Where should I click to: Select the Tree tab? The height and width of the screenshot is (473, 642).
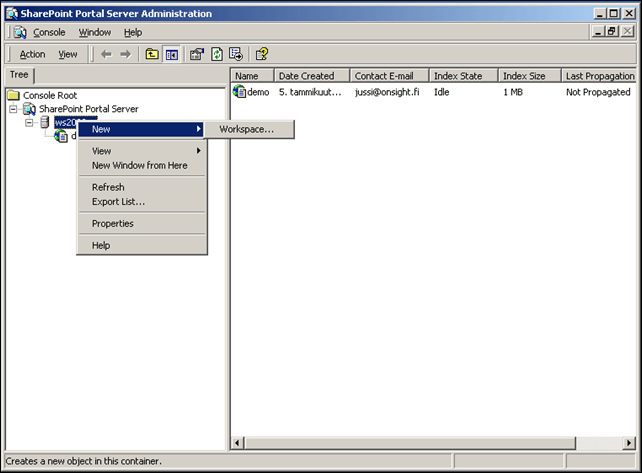coord(19,75)
